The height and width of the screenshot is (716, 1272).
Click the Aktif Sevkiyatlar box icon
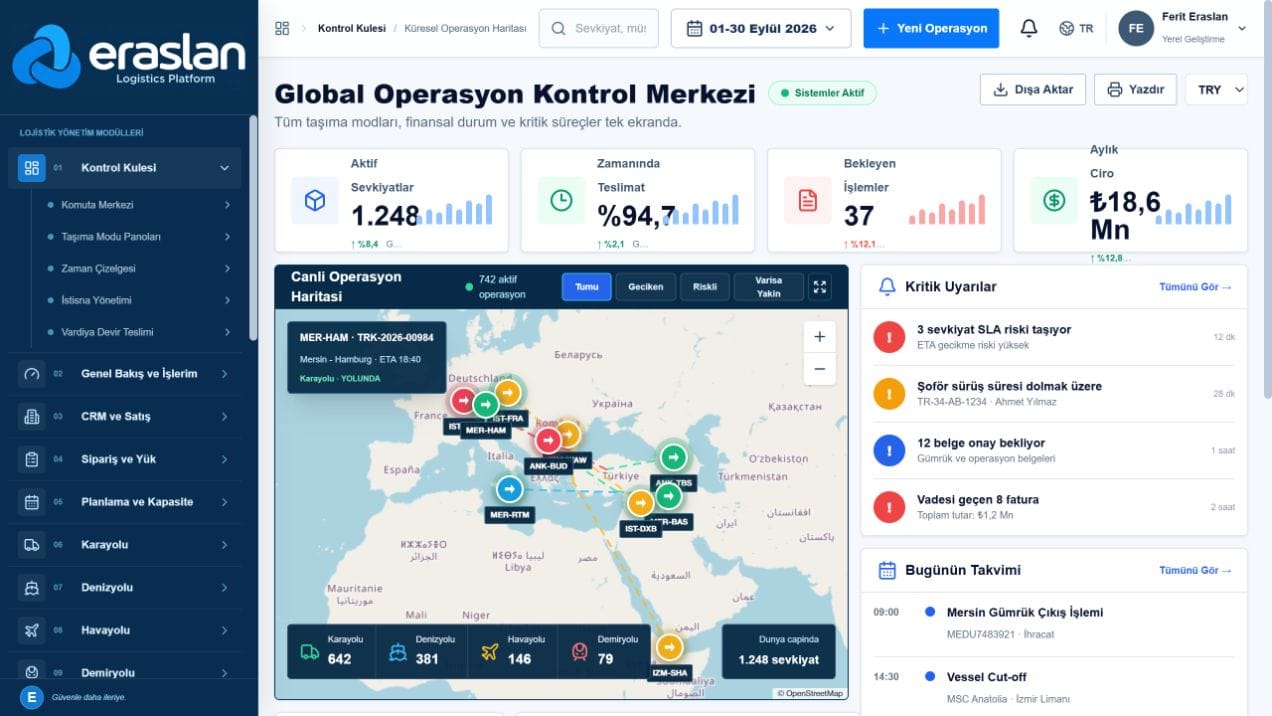pyautogui.click(x=315, y=200)
